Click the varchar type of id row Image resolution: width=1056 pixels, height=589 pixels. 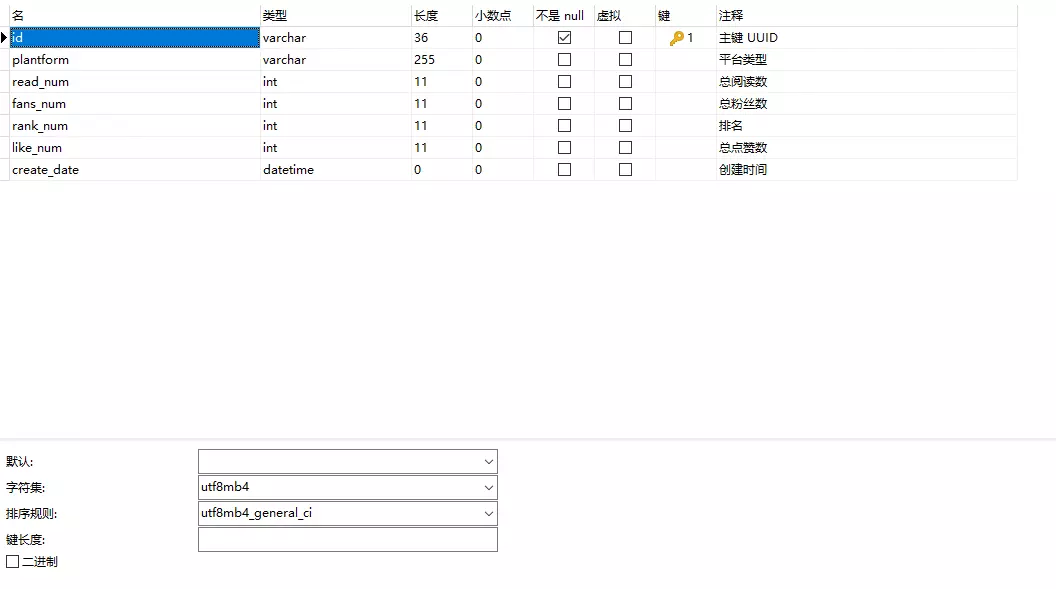click(x=335, y=38)
